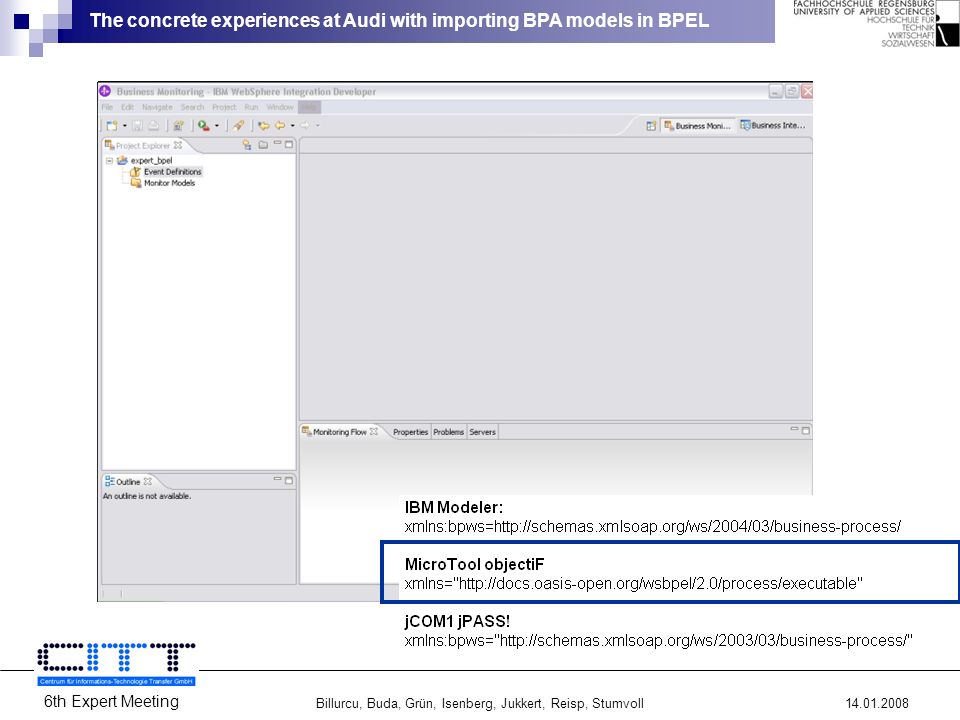
Task: Minimize the Monitoring Flow panel
Action: point(794,429)
